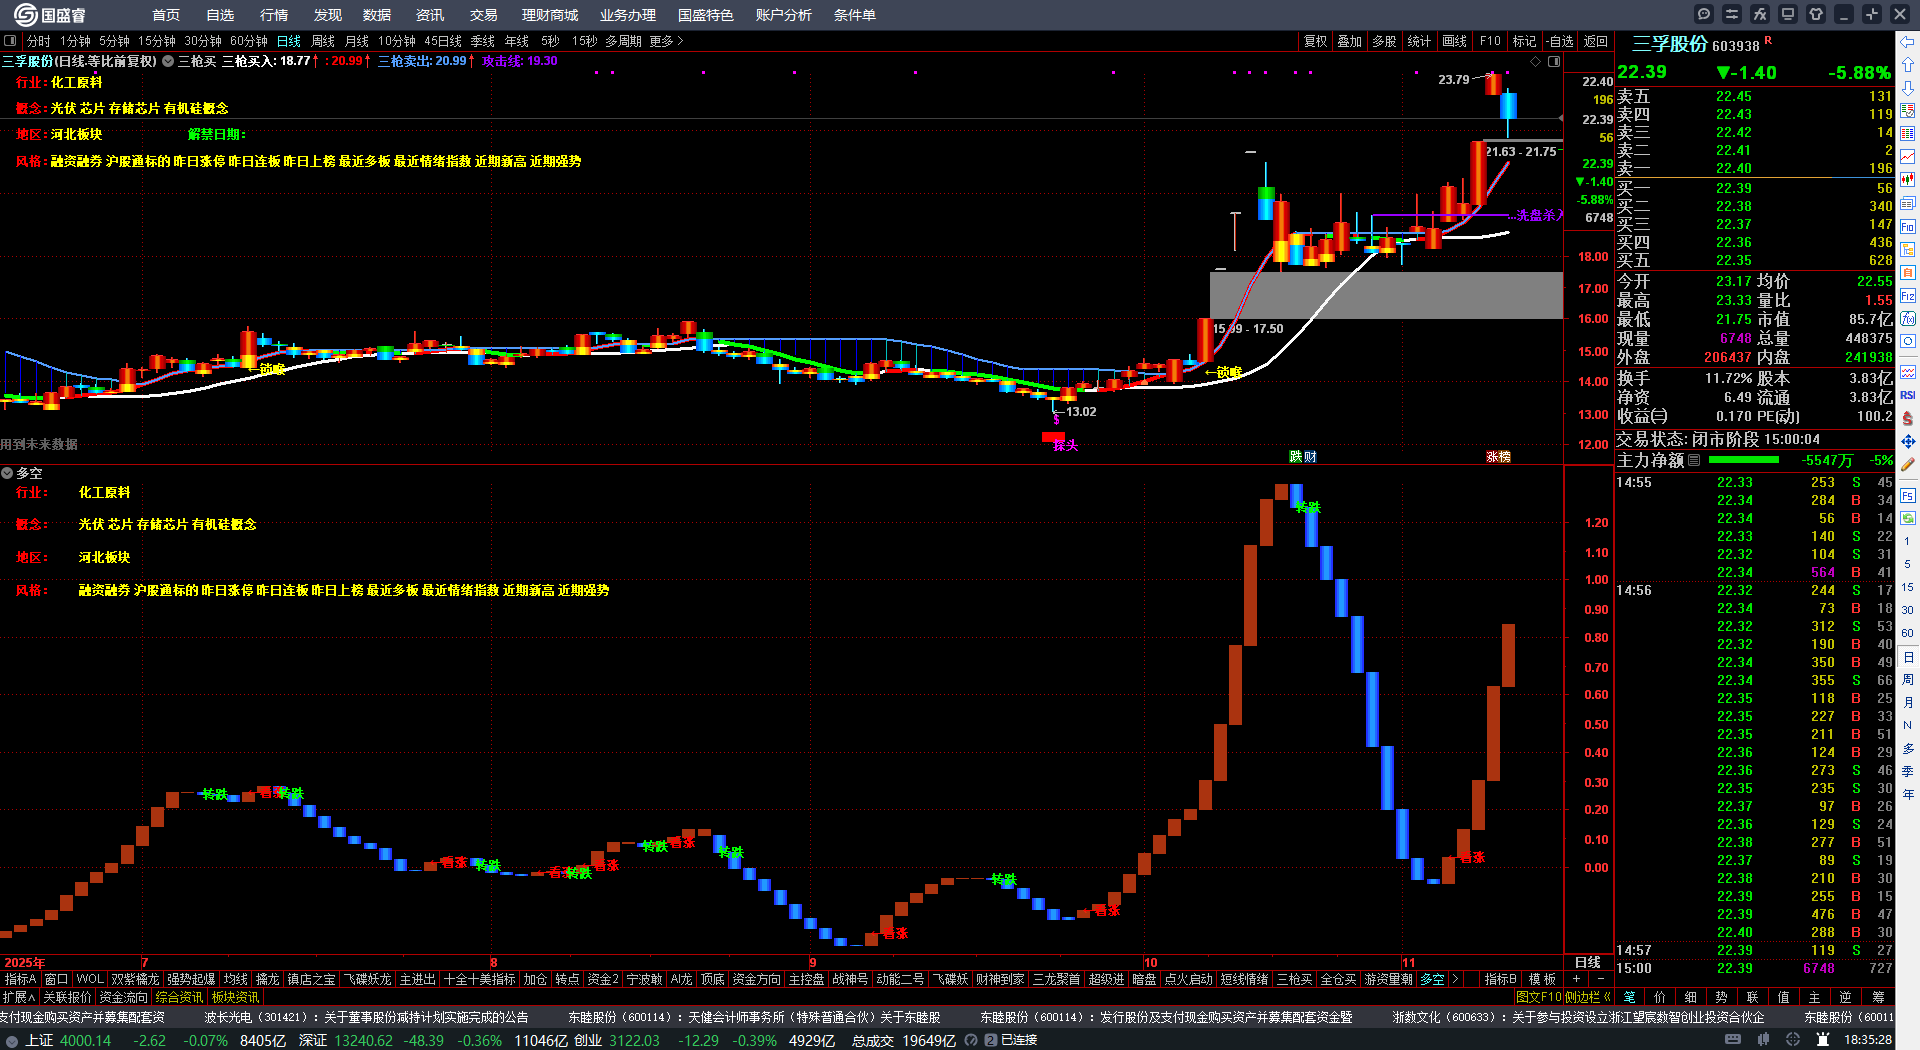Open the 行情 menu

click(274, 15)
